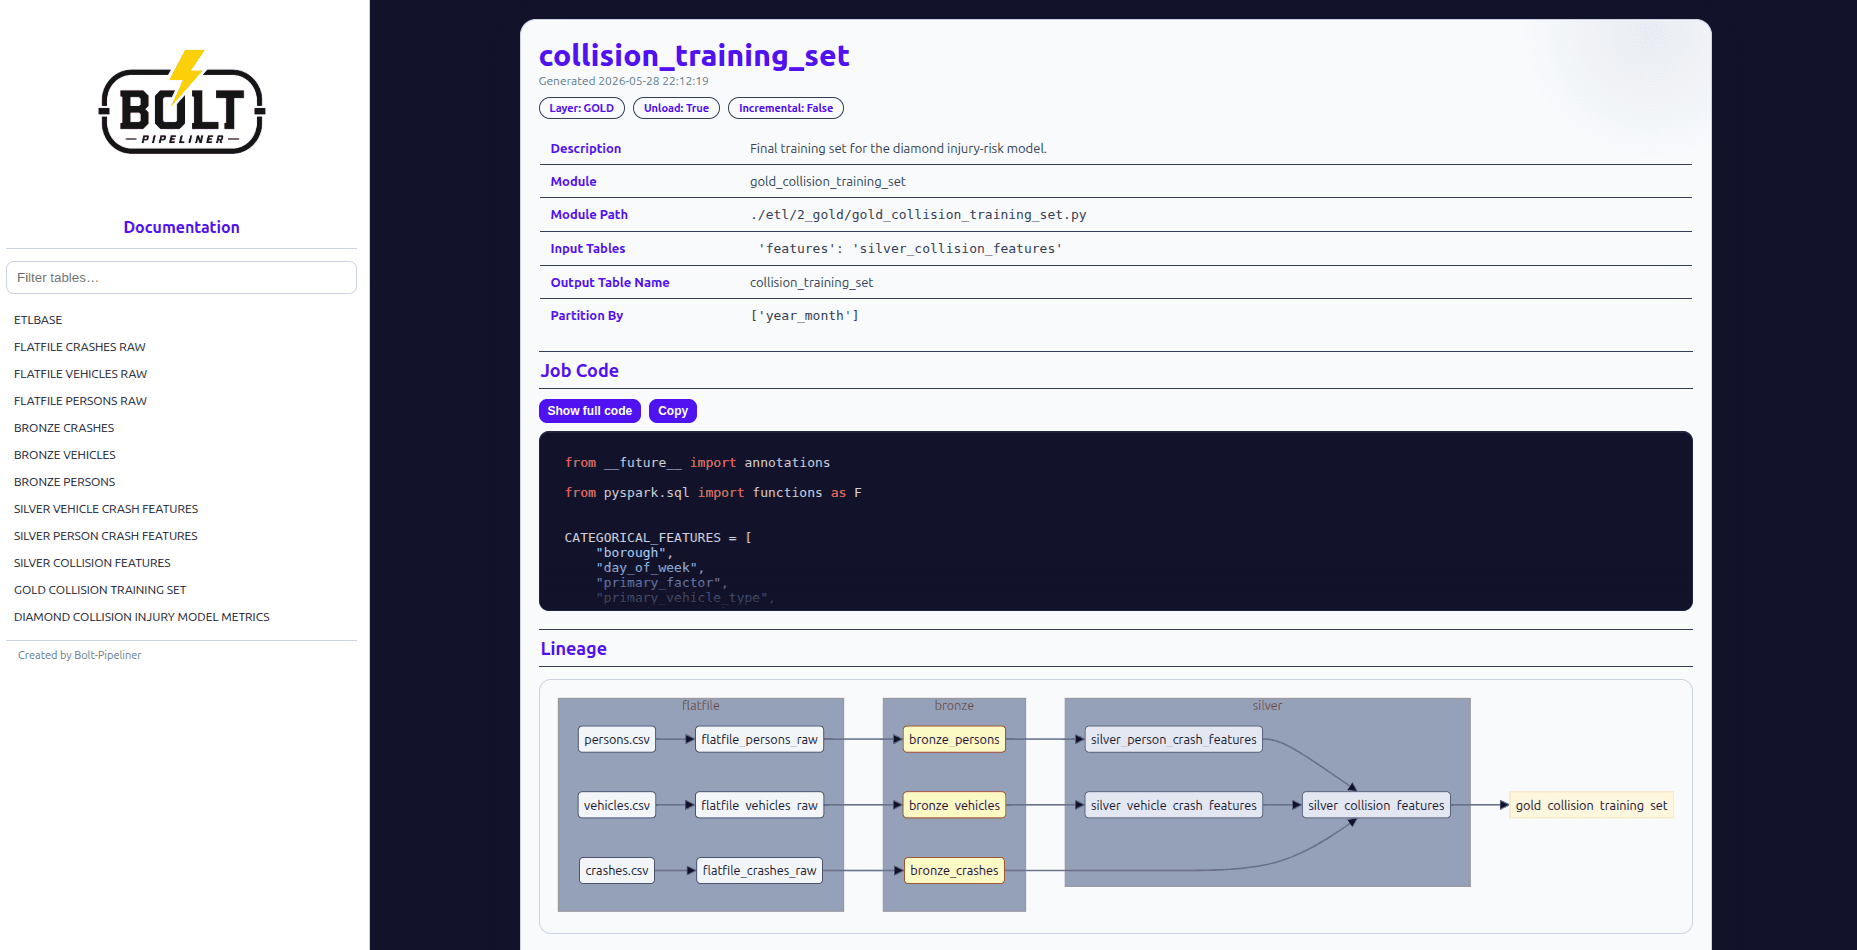Click the flatfile_persons_raw lineage node

click(x=760, y=740)
